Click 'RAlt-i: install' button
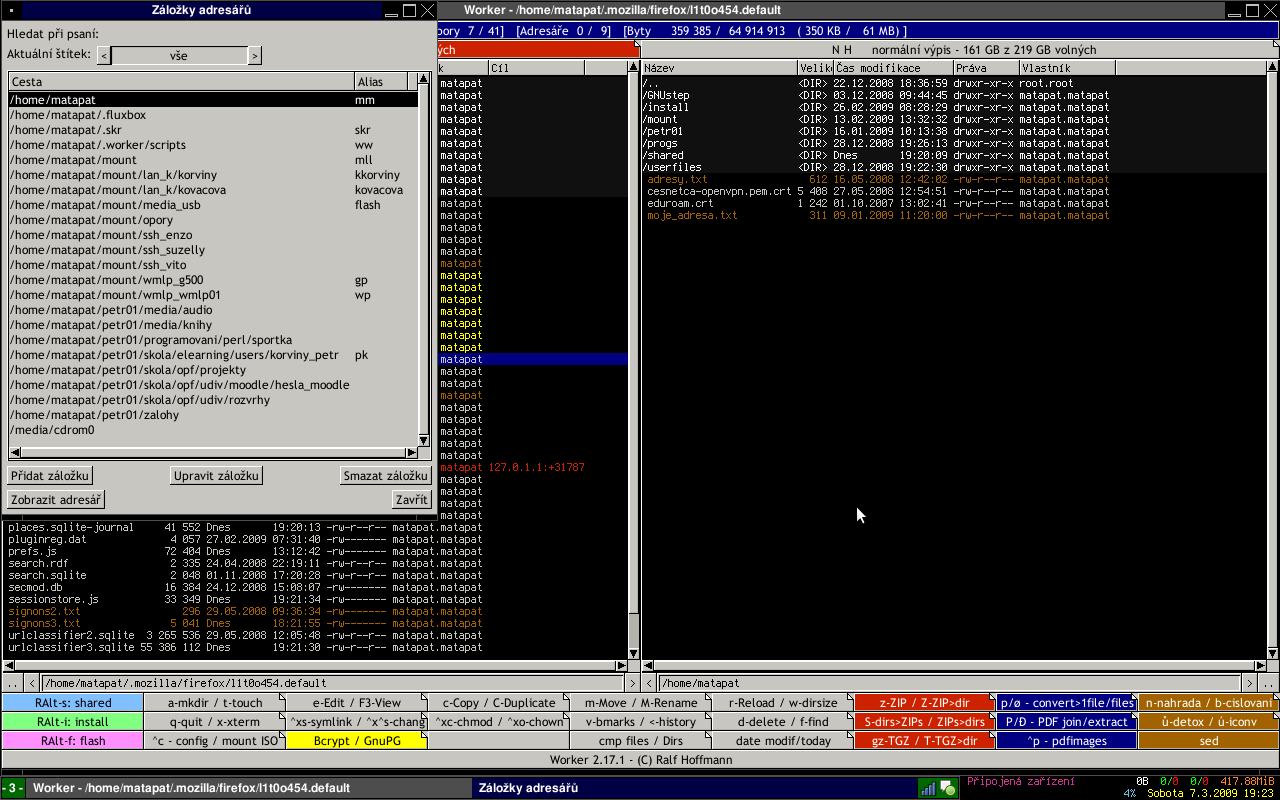Viewport: 1280px width, 800px height. point(72,722)
